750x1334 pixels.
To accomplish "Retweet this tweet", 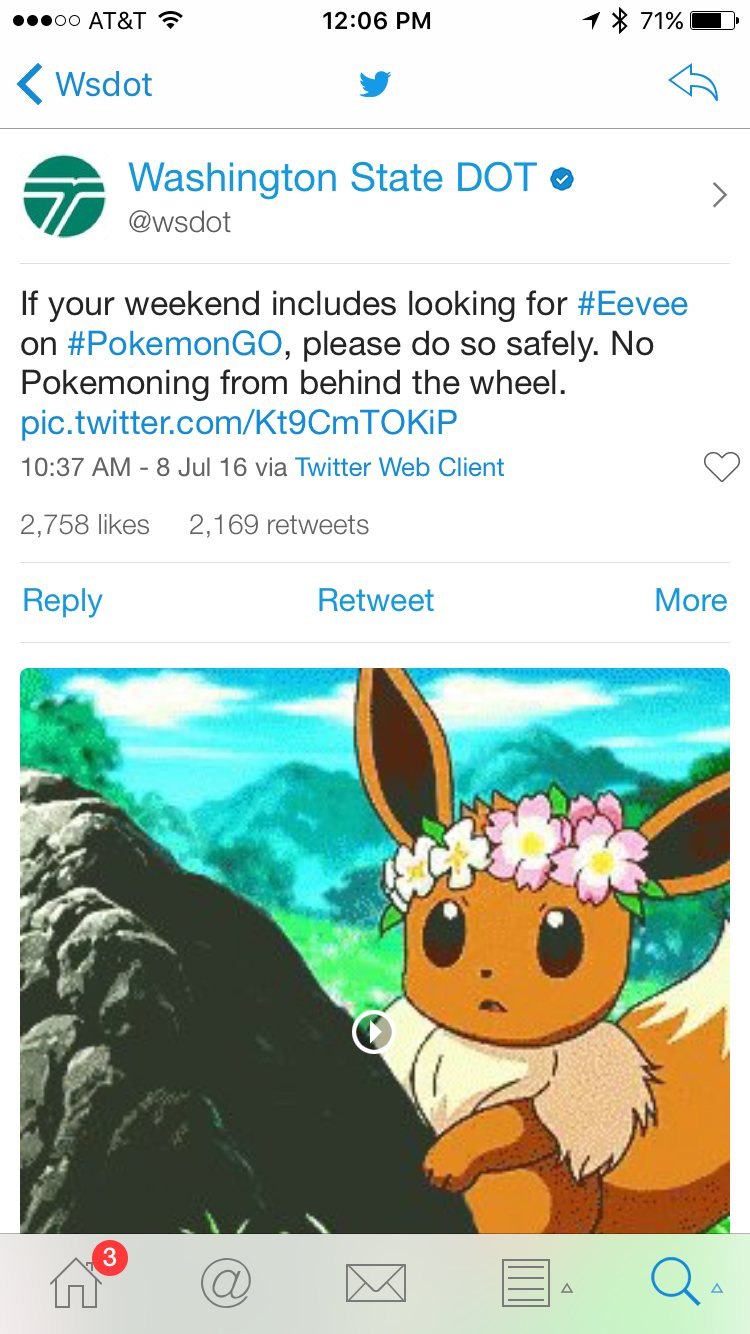I will pyautogui.click(x=375, y=600).
